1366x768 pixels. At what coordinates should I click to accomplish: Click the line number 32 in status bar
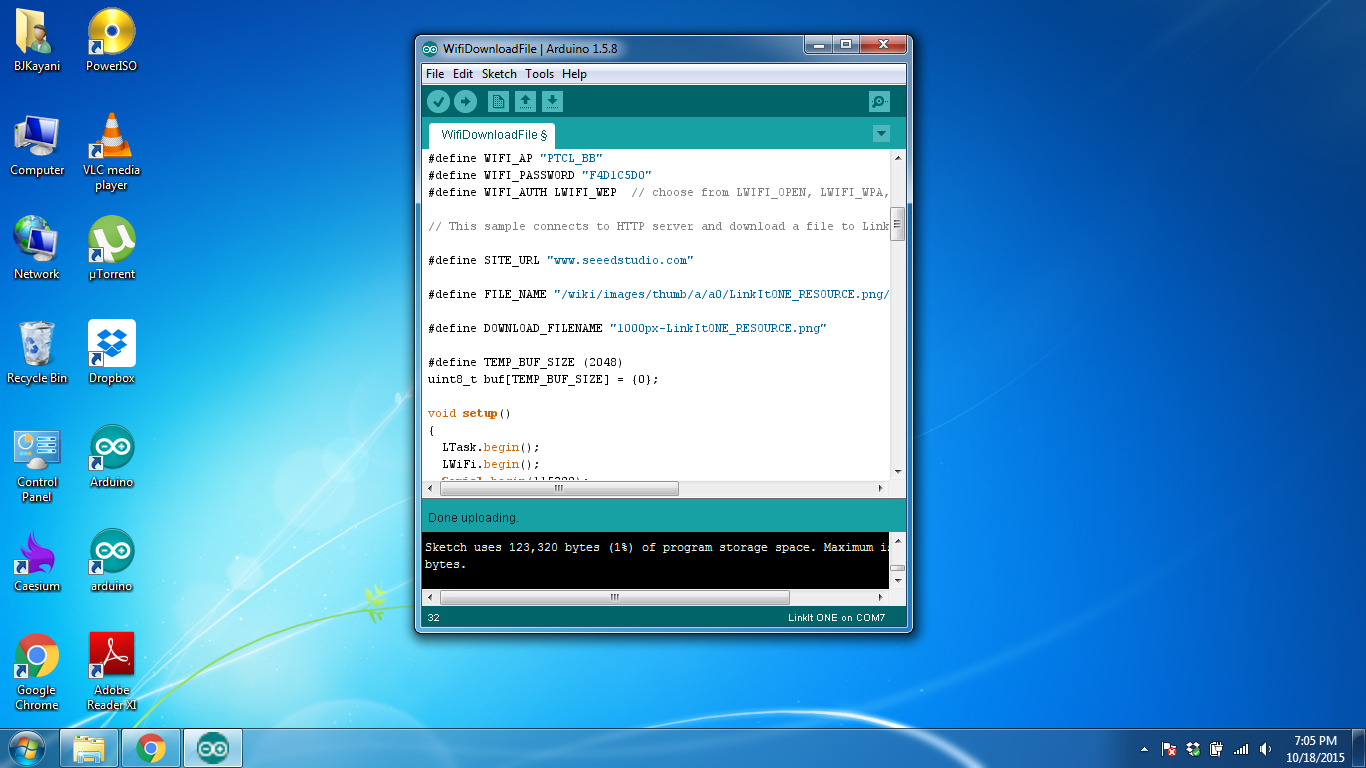[x=434, y=618]
